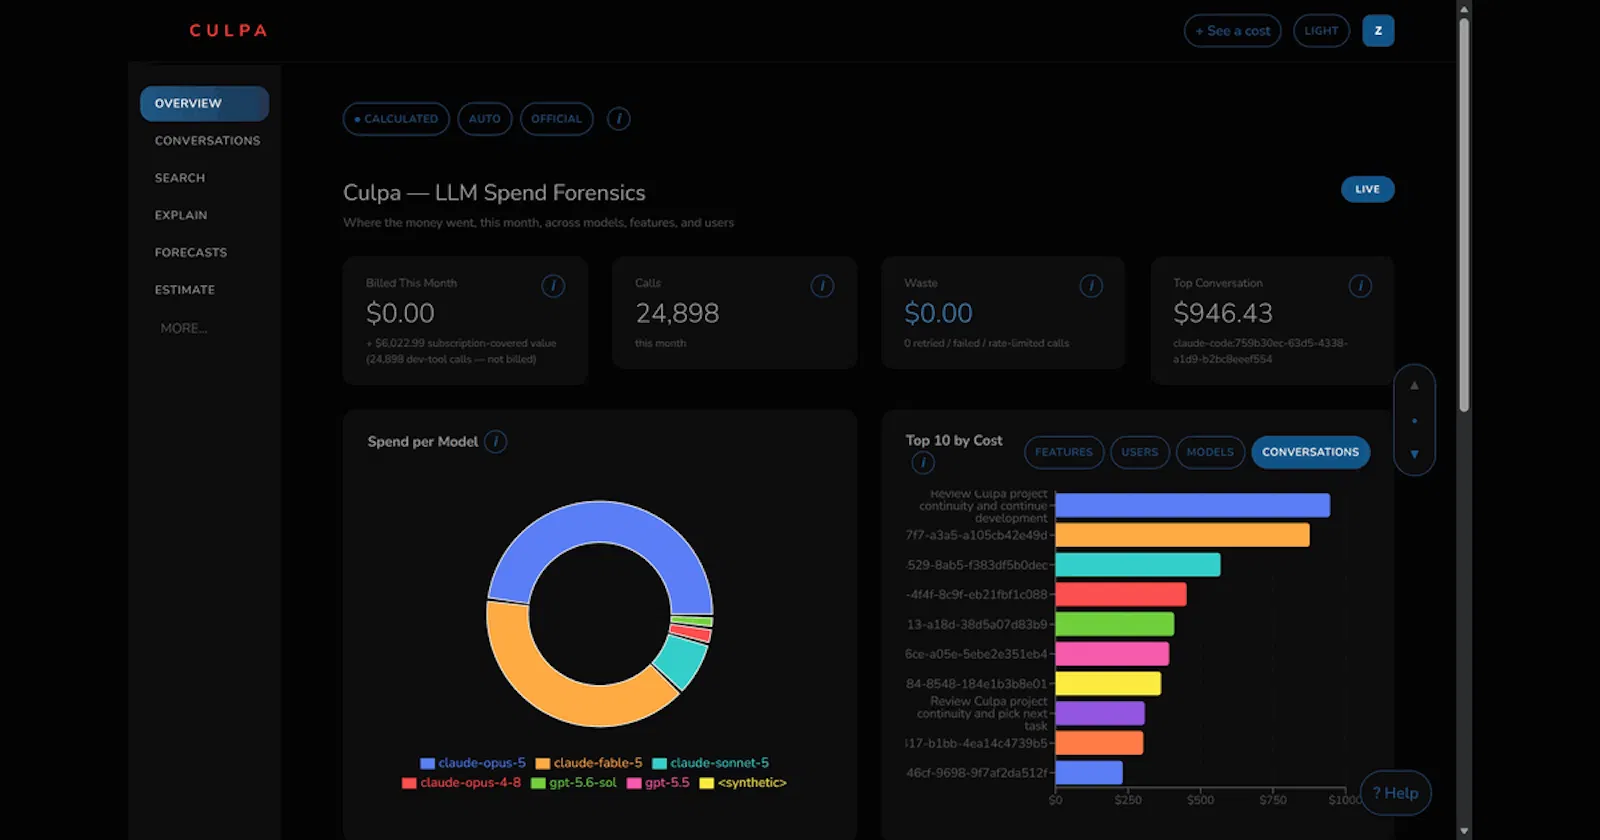Open info icon on Top Conversation card
The width and height of the screenshot is (1600, 840).
click(1360, 286)
